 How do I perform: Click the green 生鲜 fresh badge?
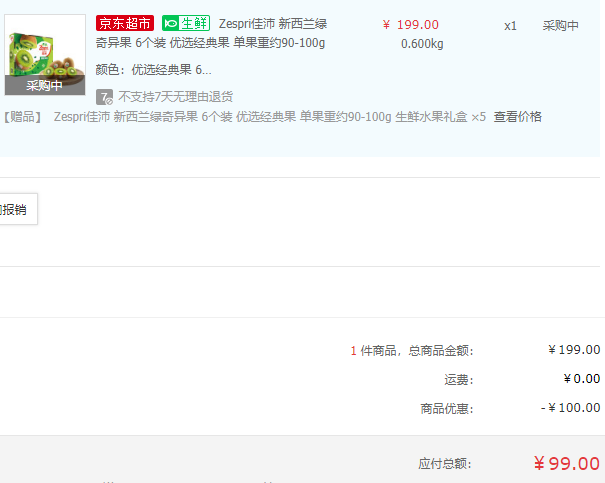[x=186, y=23]
